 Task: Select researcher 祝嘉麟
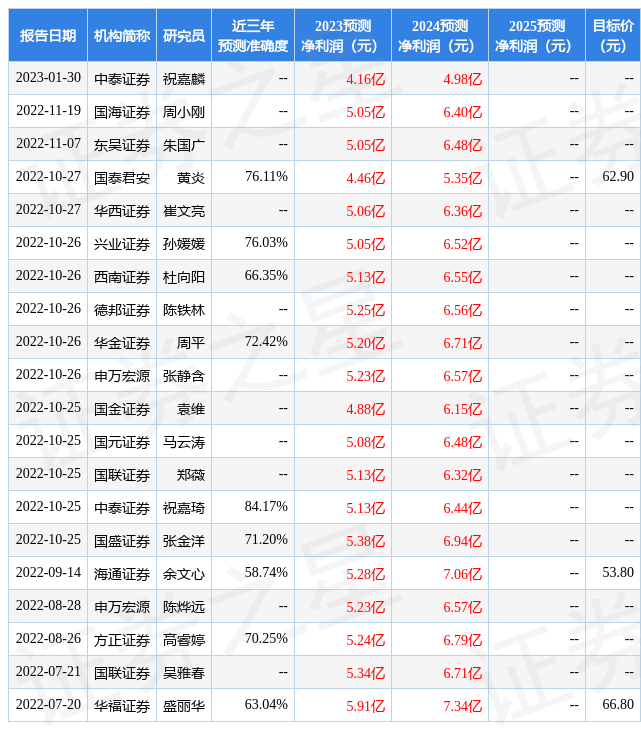(184, 79)
